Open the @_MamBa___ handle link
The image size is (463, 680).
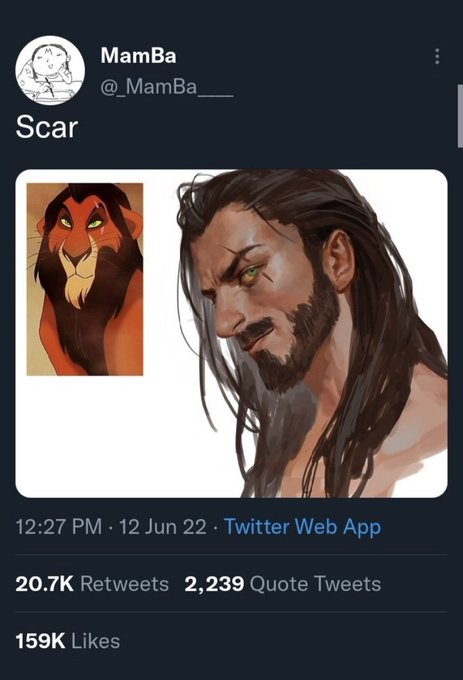tap(167, 87)
